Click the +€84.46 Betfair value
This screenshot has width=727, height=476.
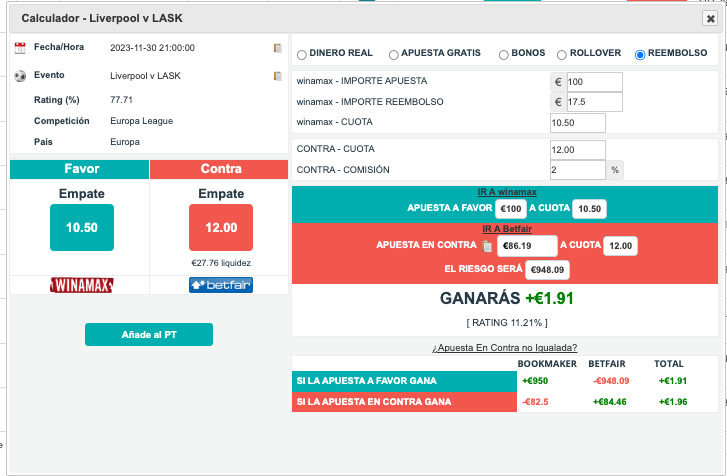609,402
